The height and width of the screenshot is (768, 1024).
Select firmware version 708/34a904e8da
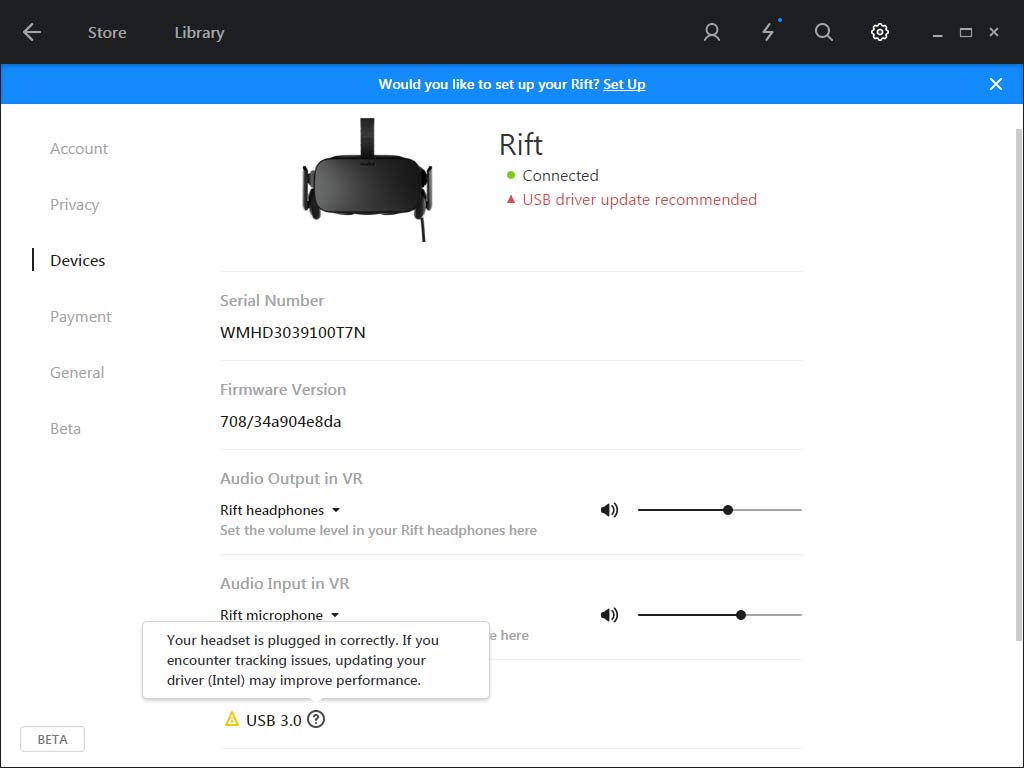pyautogui.click(x=280, y=421)
